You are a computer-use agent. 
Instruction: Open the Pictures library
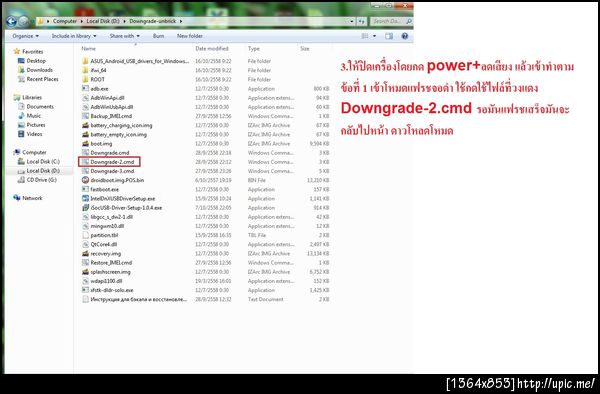tap(36, 125)
